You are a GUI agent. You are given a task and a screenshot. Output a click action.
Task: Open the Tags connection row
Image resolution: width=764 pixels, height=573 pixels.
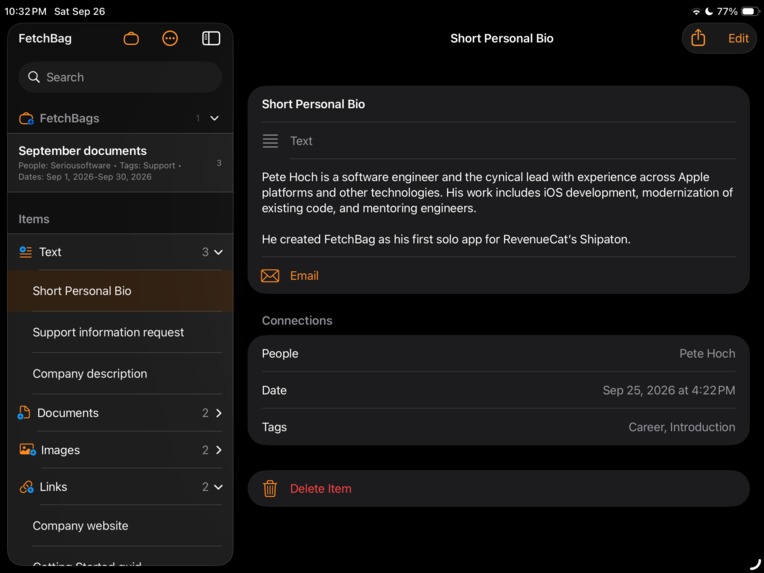(498, 427)
